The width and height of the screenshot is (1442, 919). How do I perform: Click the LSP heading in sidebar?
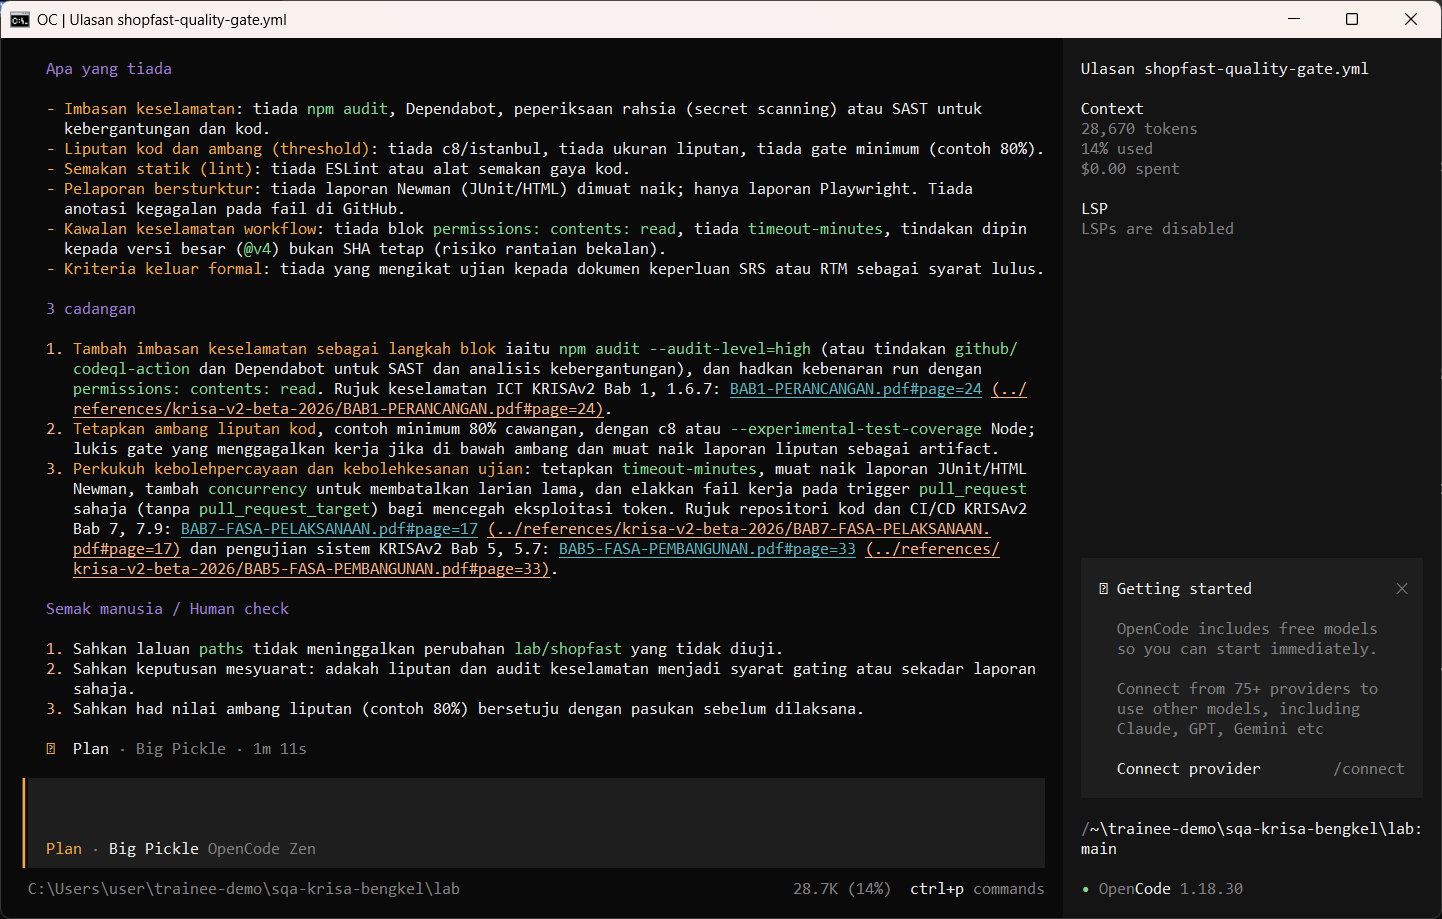pos(1094,209)
